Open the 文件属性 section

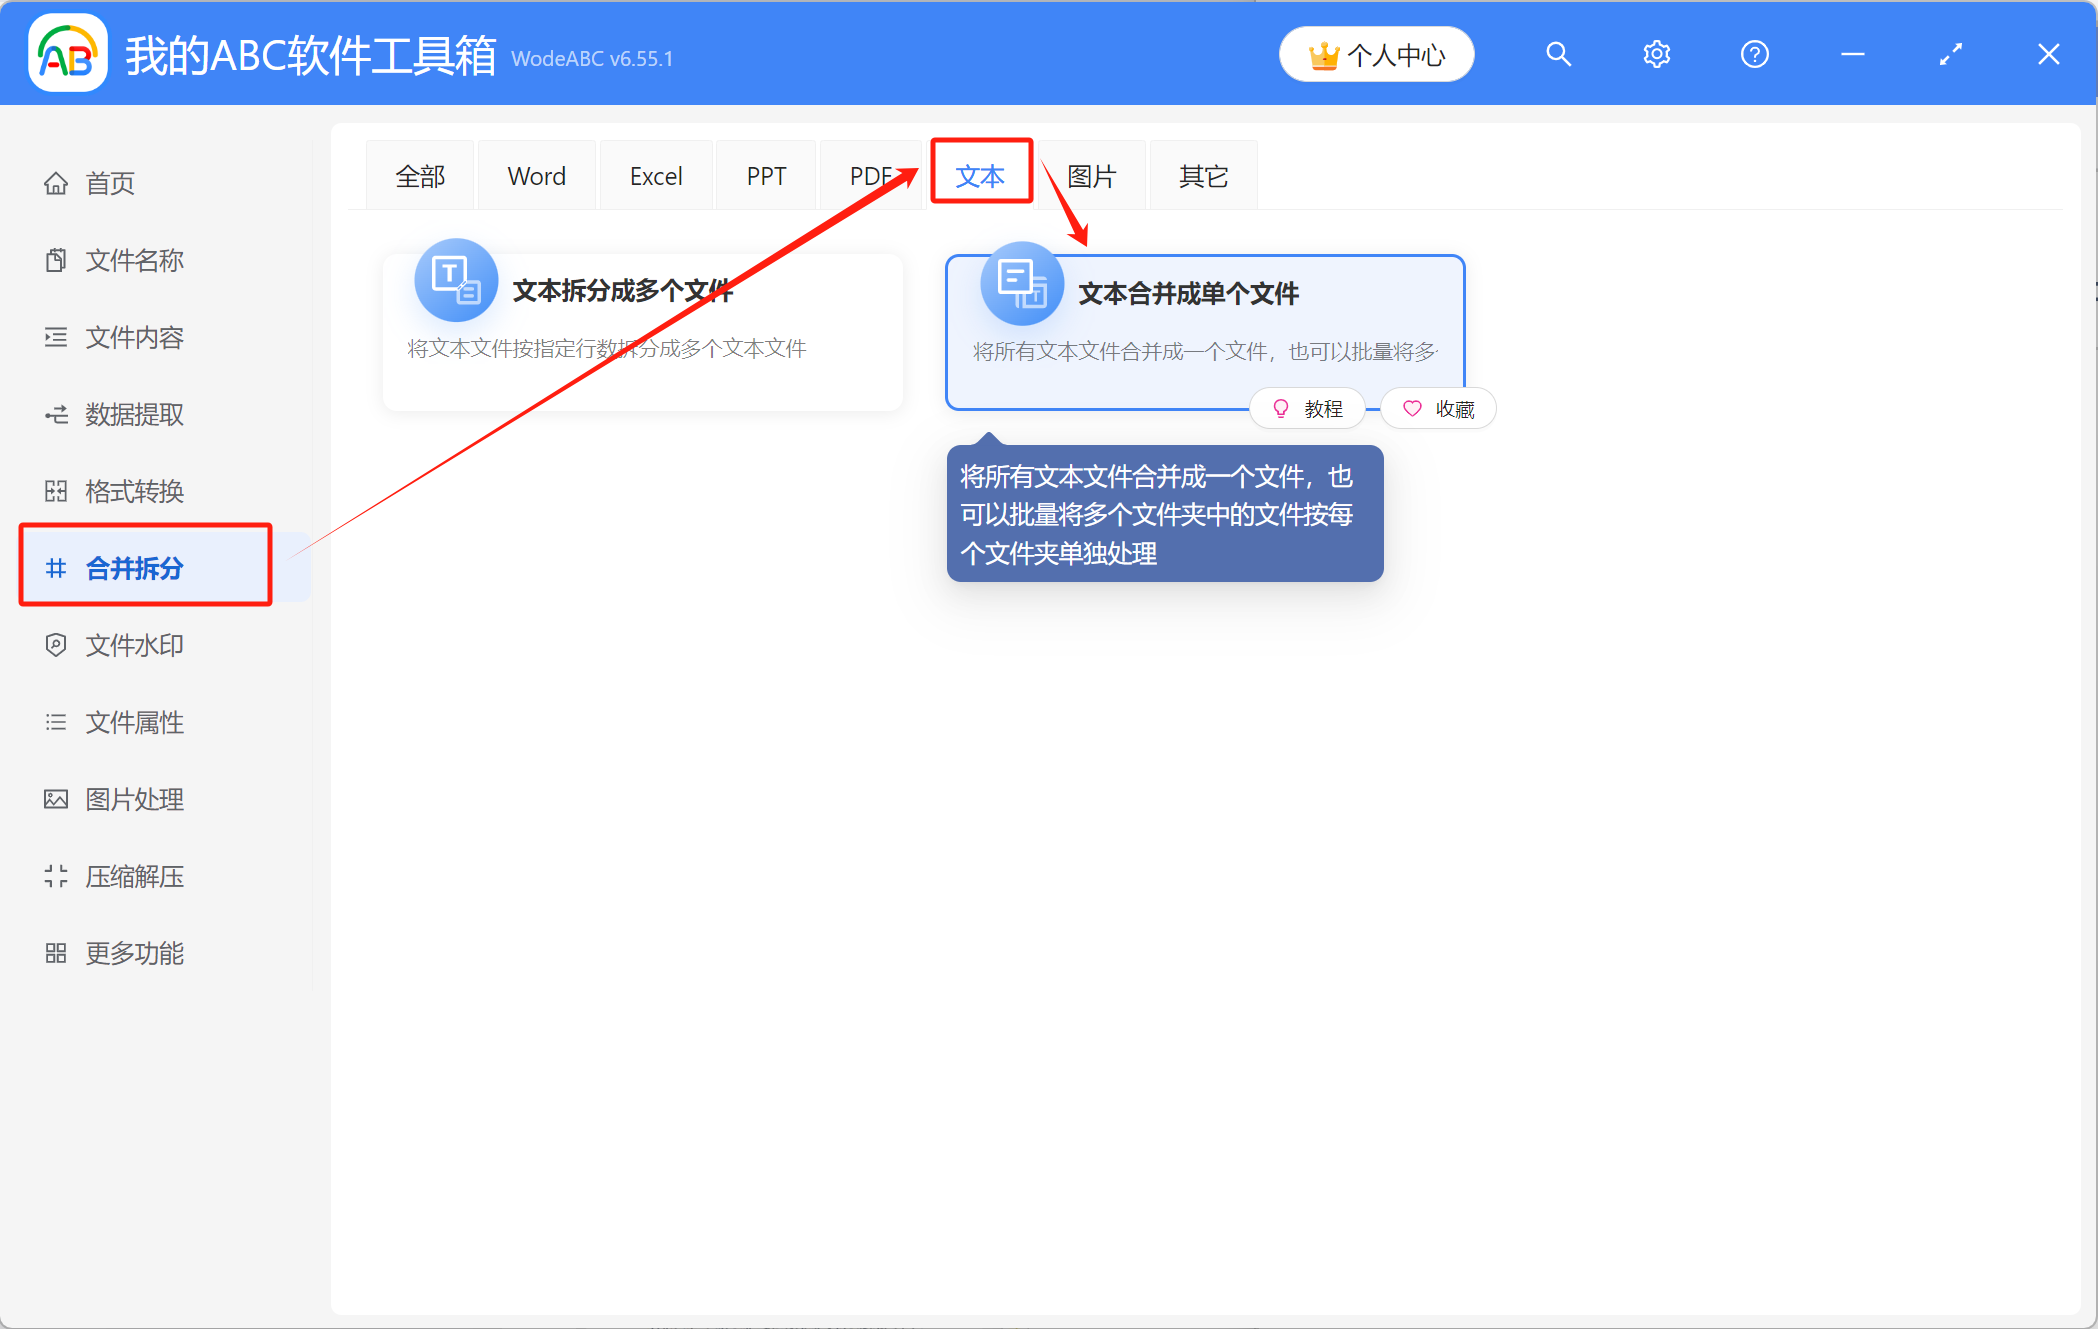(x=134, y=722)
